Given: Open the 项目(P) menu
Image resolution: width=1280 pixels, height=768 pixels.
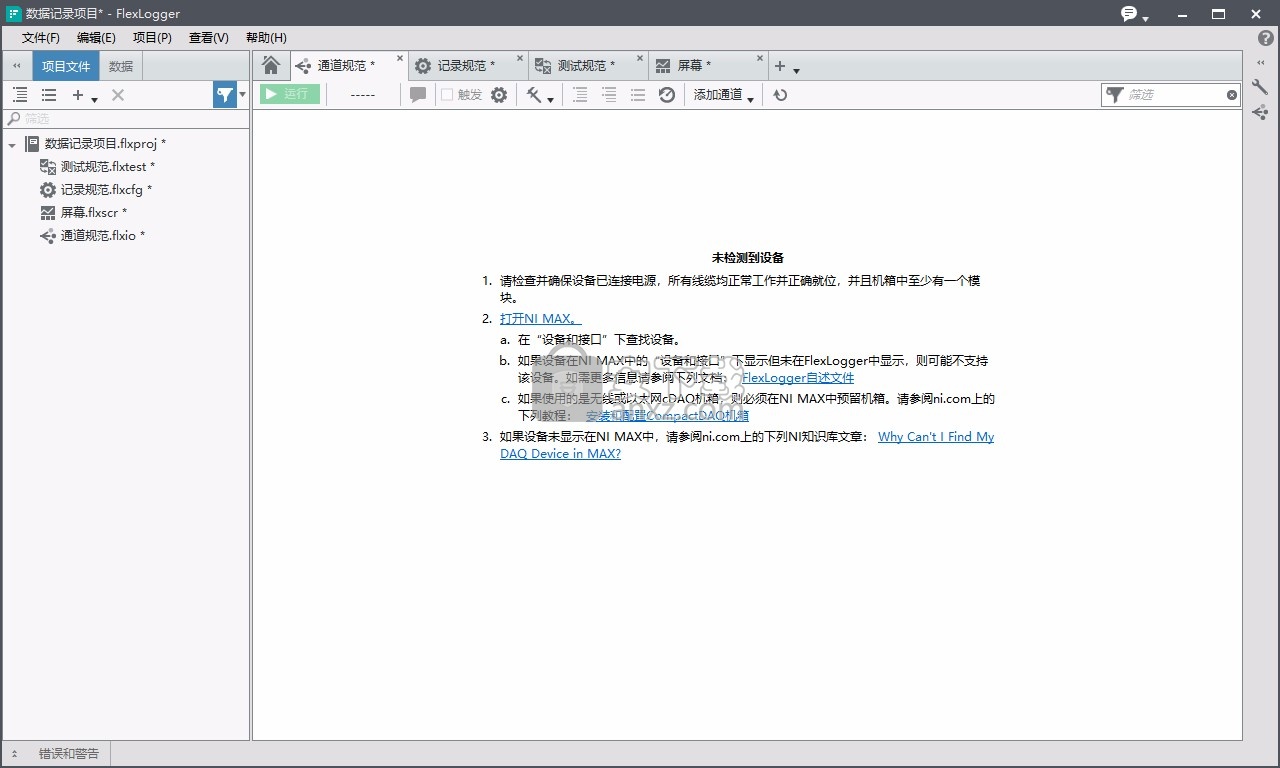Looking at the screenshot, I should tap(152, 38).
